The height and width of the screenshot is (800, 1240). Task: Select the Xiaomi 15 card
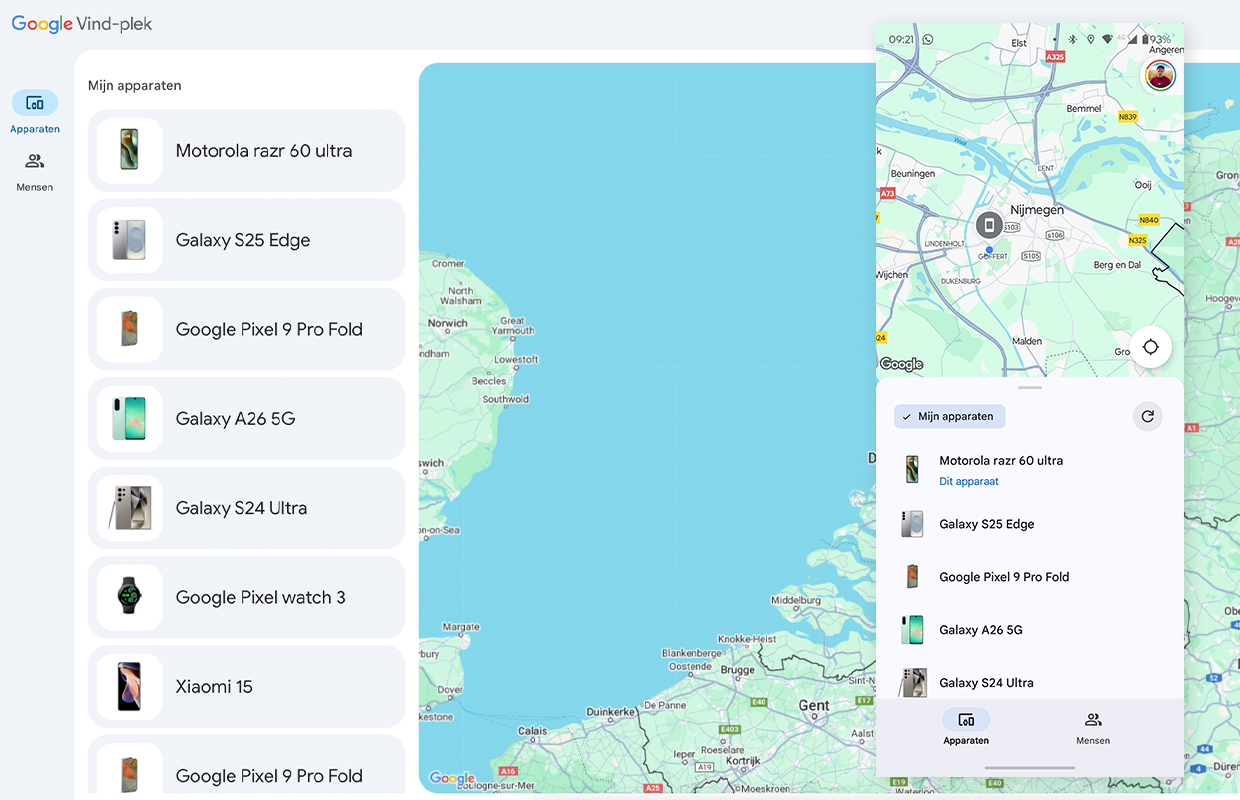pyautogui.click(x=246, y=687)
